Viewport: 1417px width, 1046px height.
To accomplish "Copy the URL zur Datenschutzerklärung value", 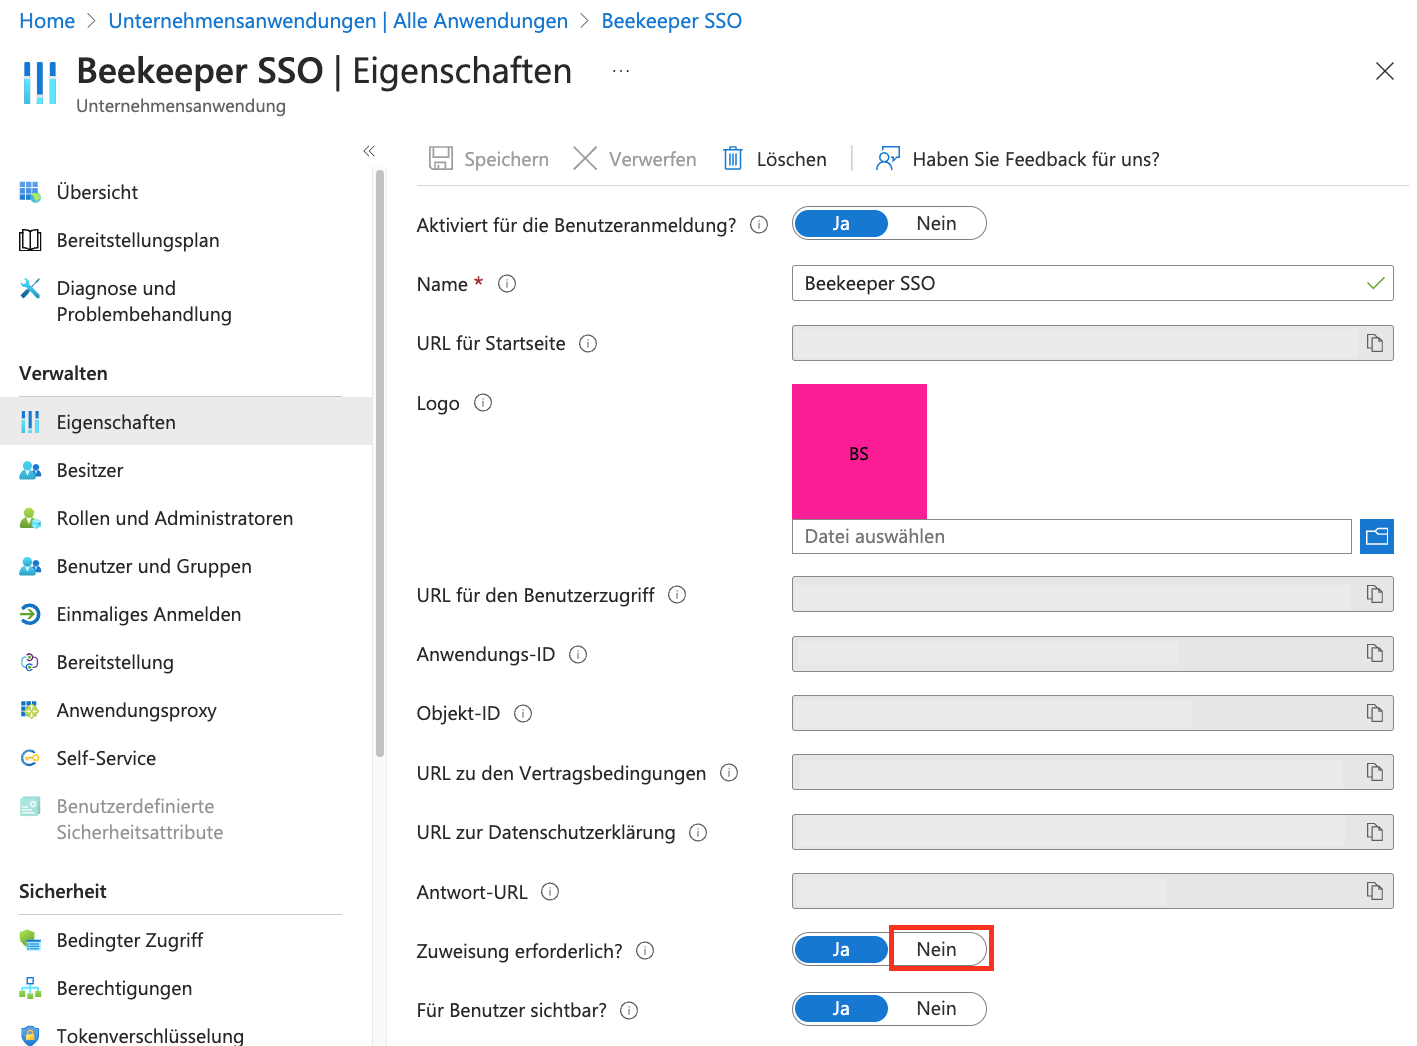I will click(x=1375, y=832).
